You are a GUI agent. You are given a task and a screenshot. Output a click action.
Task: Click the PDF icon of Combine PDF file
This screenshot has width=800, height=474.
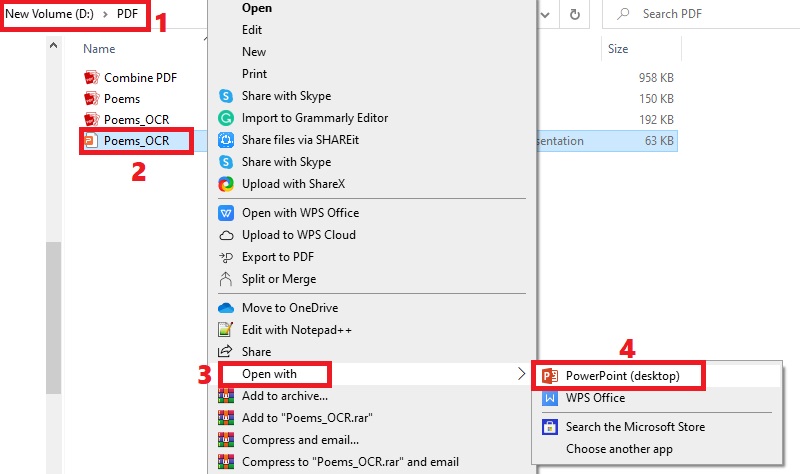(91, 78)
